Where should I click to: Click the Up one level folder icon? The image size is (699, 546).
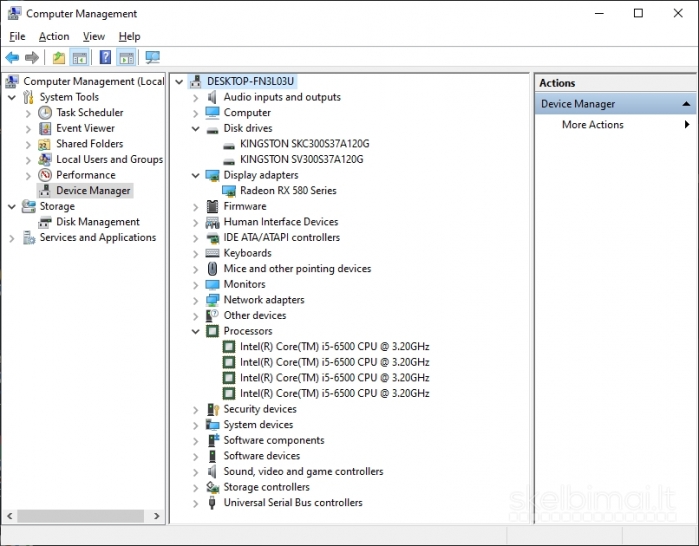[x=58, y=57]
